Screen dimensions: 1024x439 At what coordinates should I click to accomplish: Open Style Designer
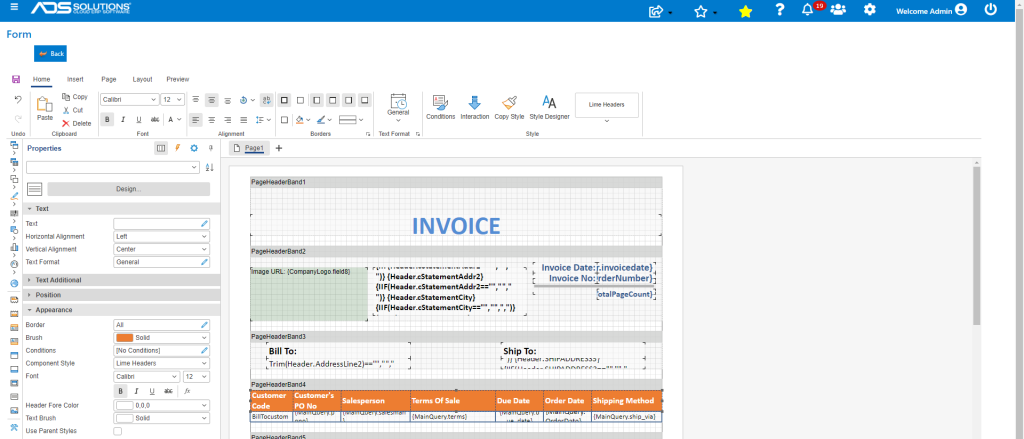(549, 108)
